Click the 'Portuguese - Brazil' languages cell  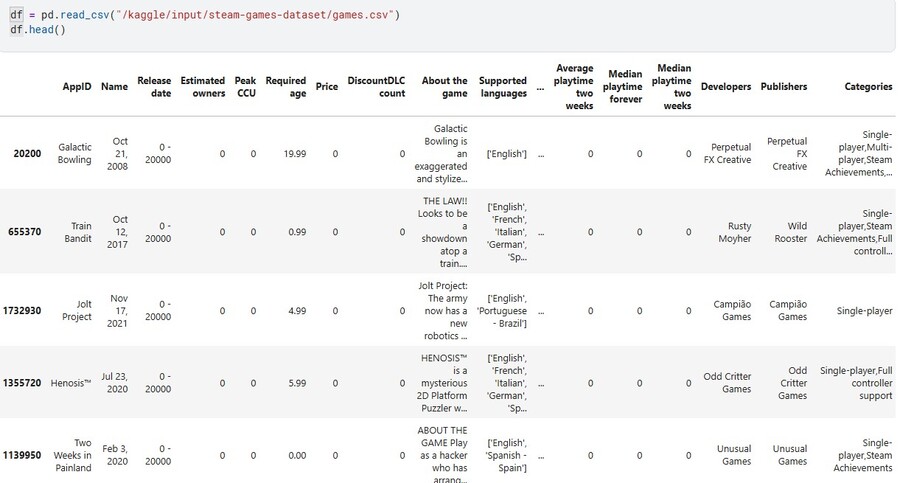(x=502, y=311)
